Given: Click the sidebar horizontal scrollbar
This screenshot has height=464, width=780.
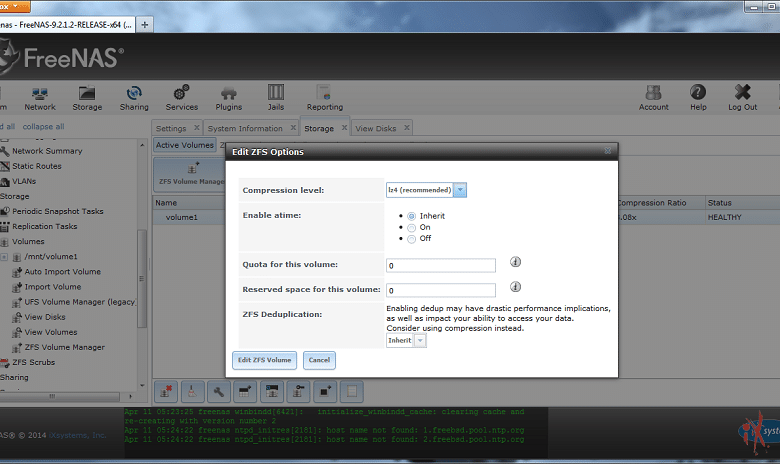Looking at the screenshot, I should [x=60, y=396].
